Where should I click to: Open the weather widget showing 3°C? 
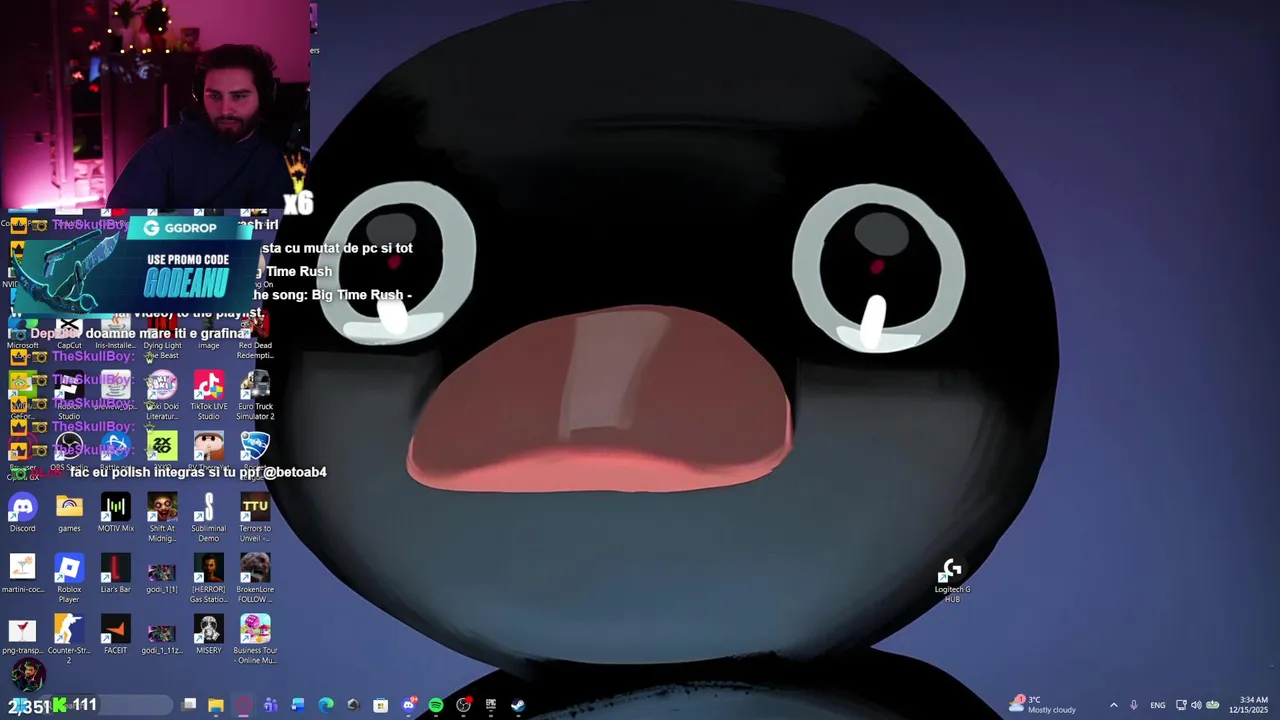(x=1044, y=705)
